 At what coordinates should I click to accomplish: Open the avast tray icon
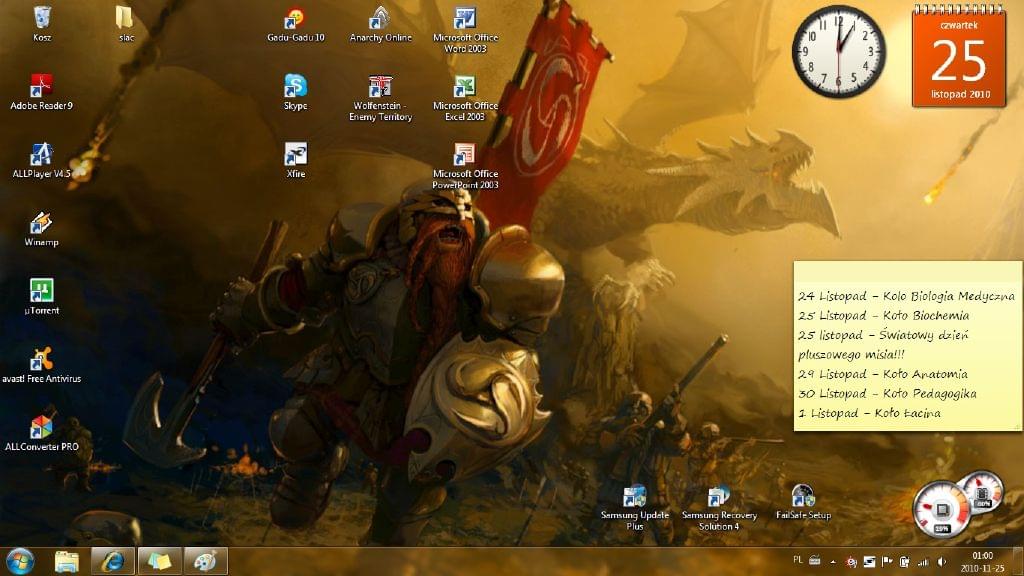pyautogui.click(x=851, y=562)
